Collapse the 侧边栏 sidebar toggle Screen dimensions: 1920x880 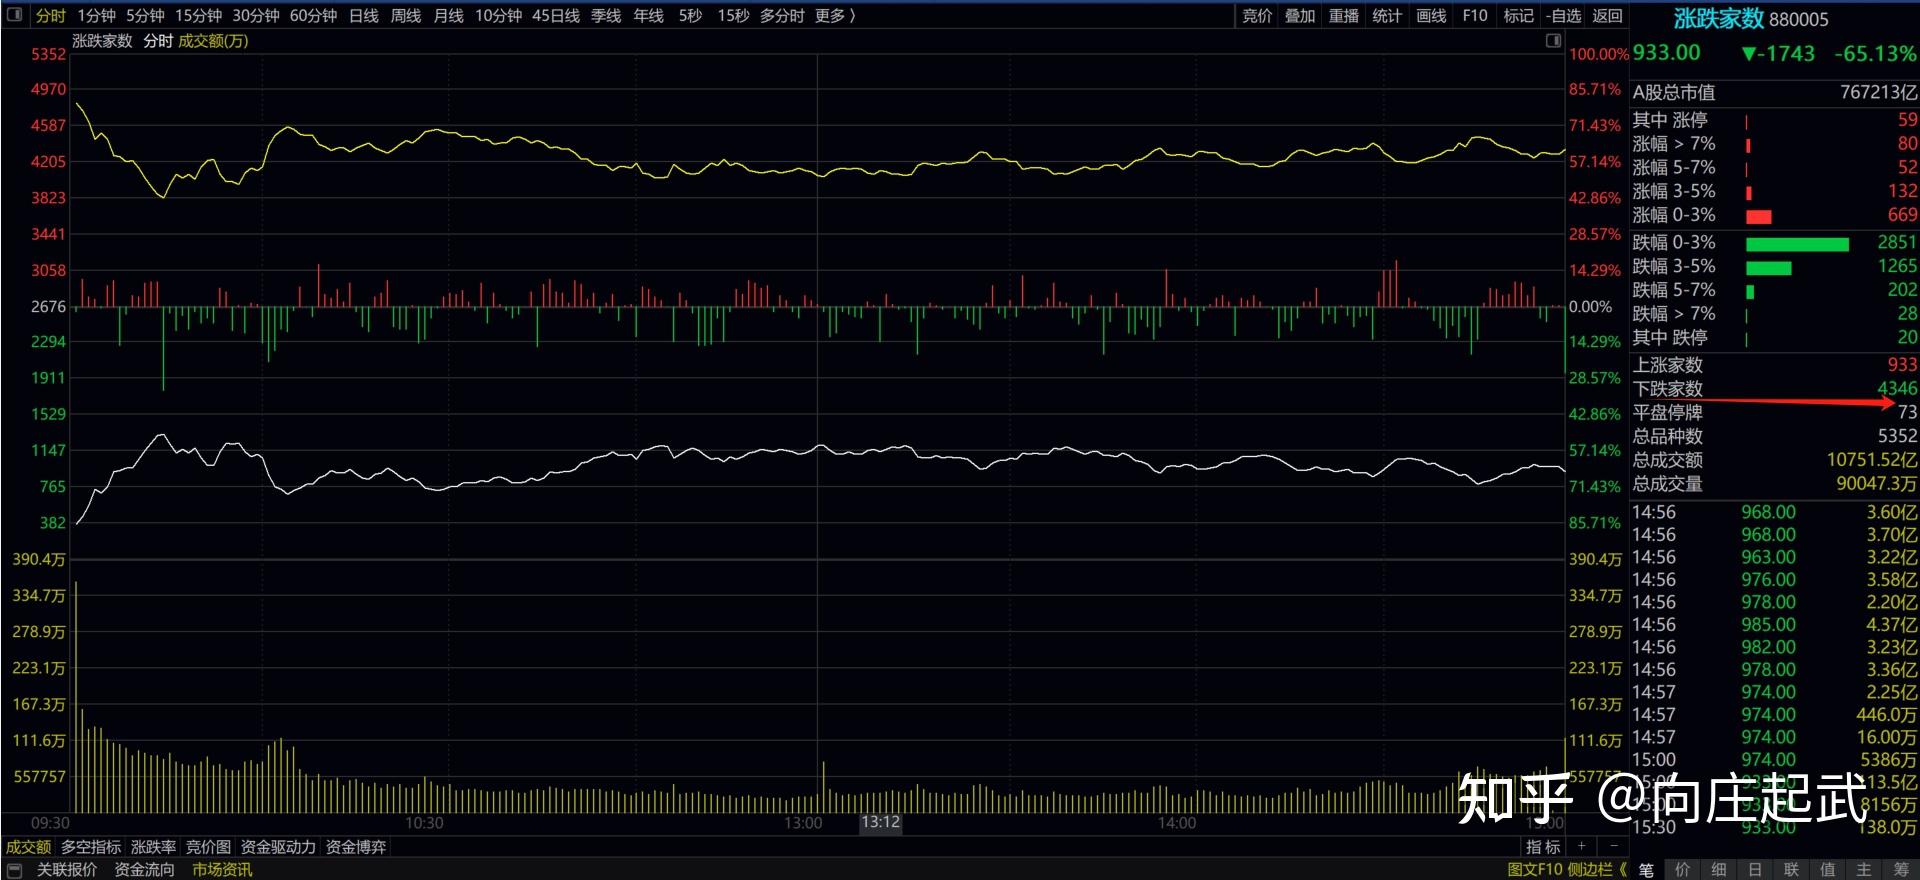tap(1596, 870)
